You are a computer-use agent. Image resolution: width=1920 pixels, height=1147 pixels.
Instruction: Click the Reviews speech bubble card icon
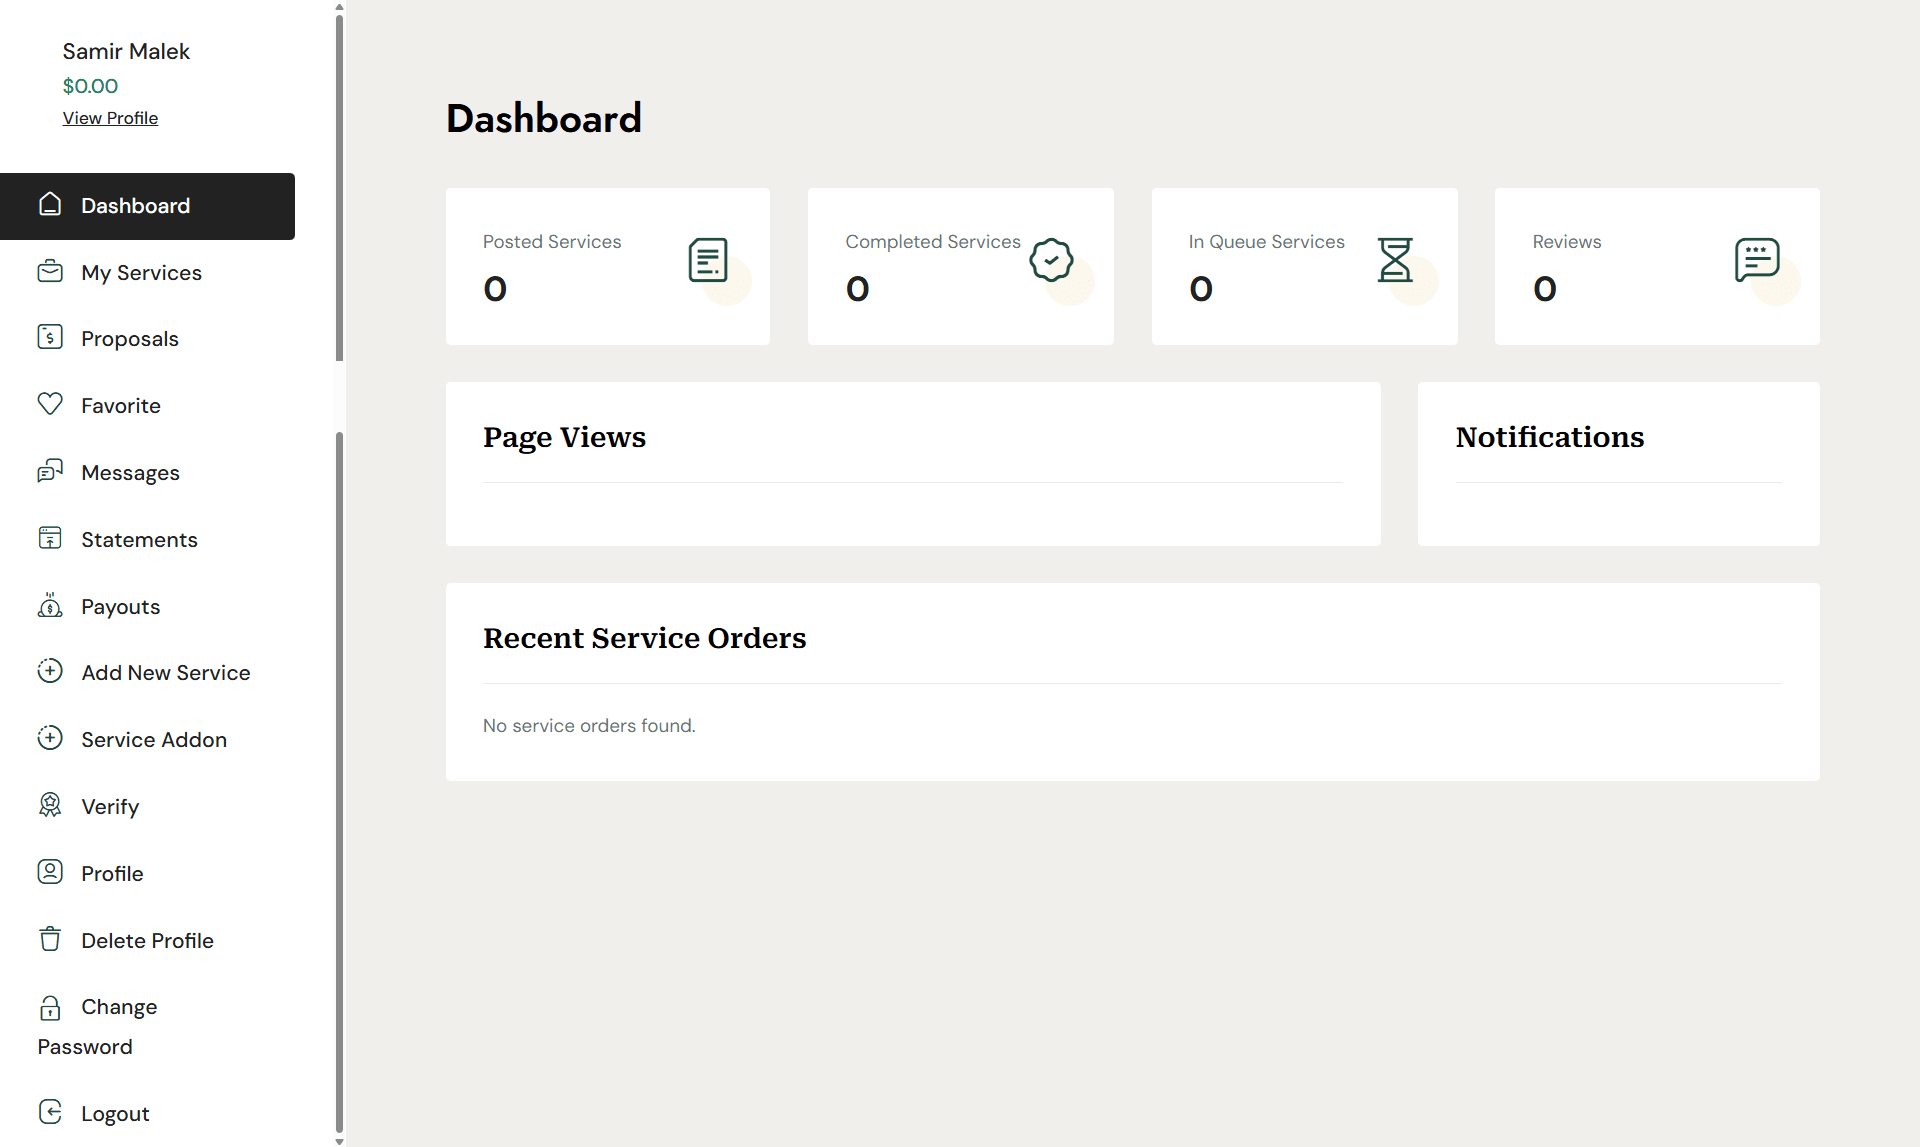(x=1756, y=260)
